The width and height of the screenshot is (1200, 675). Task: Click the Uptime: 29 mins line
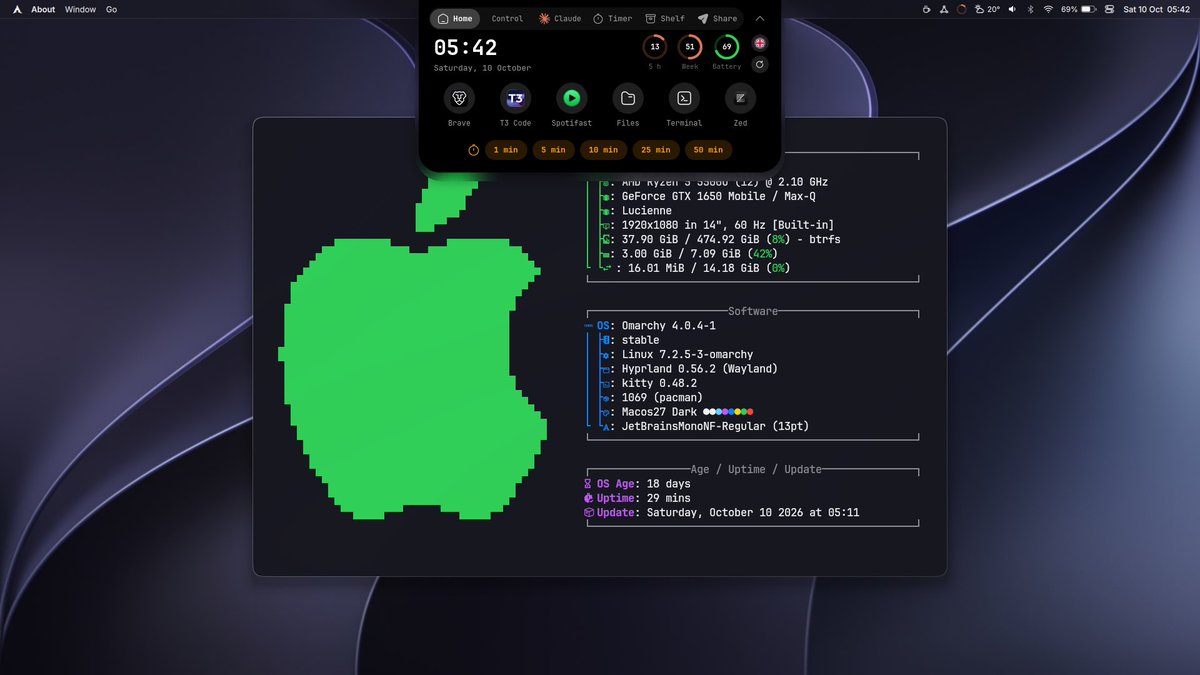click(637, 498)
